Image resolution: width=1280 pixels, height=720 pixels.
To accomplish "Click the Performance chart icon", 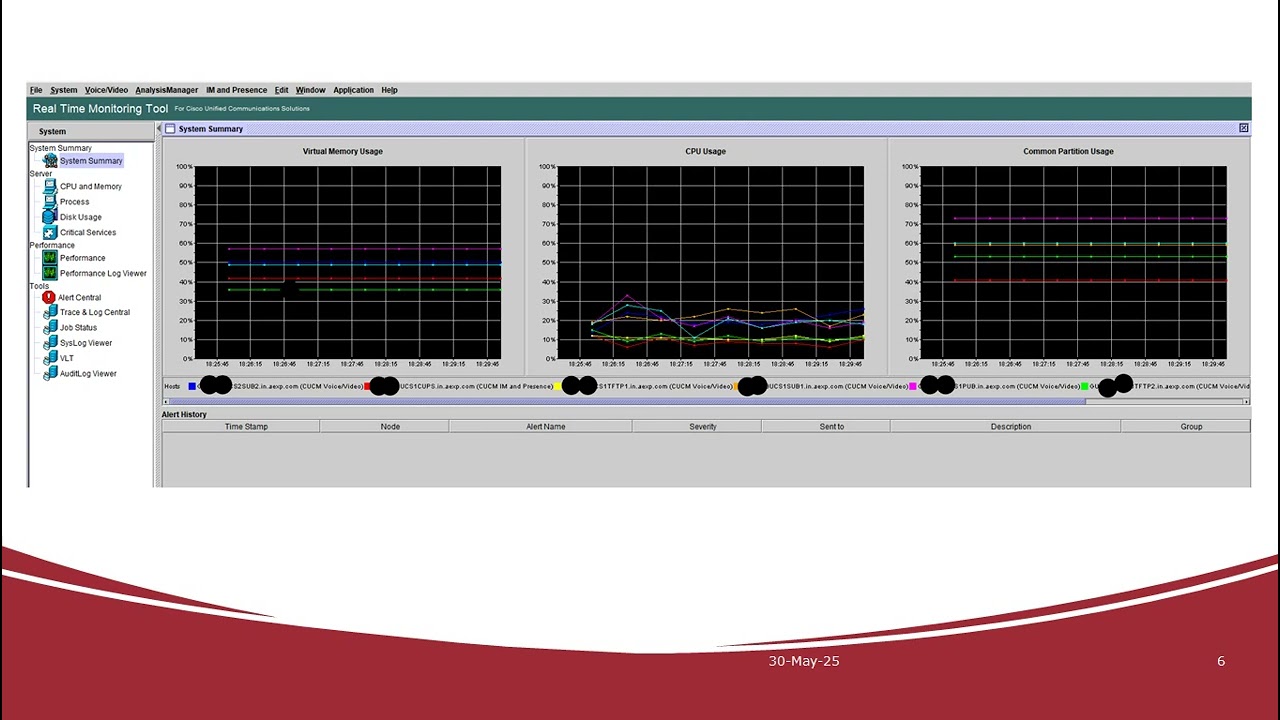I will tap(50, 258).
